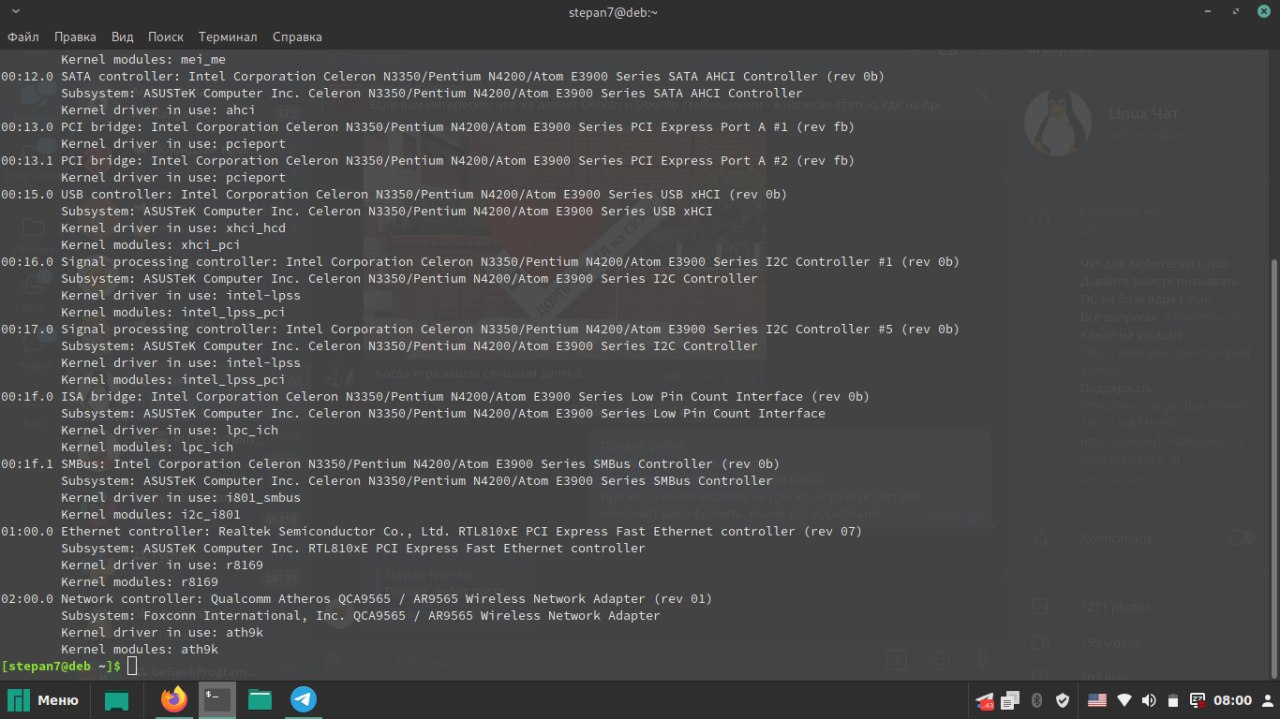Screen dimensions: 1280x719
Task: Close the terminal window
Action: click(1263, 12)
